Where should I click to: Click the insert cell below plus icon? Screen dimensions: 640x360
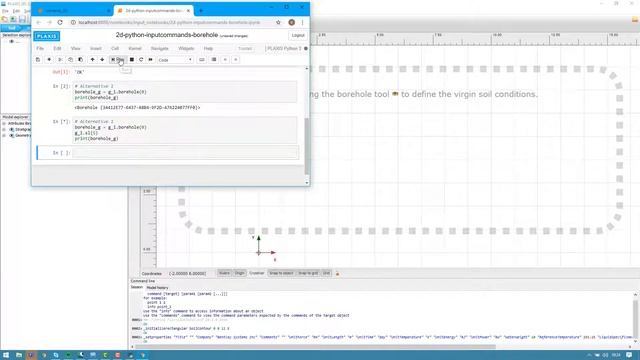click(x=49, y=60)
